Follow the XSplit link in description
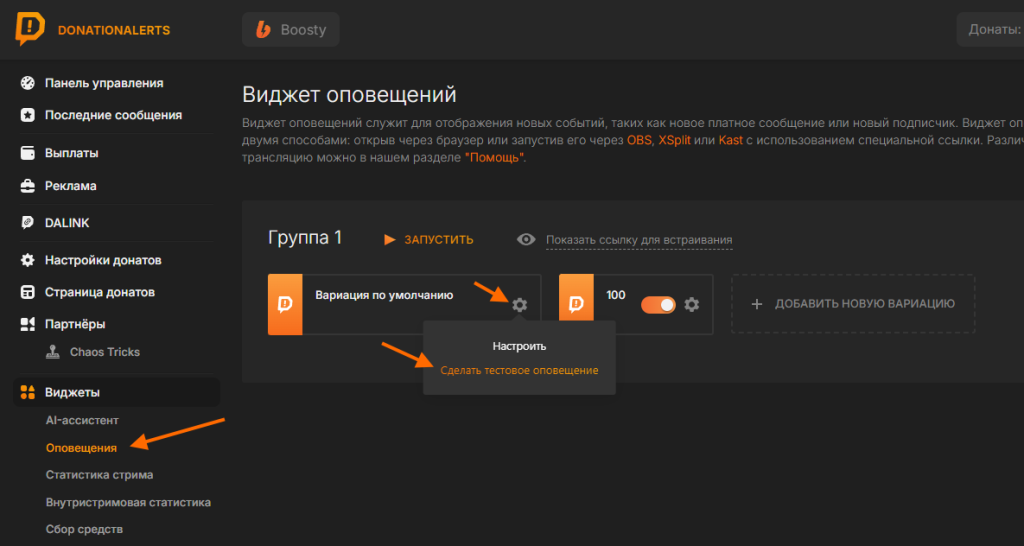Screen dimensions: 1024x546 point(675,140)
